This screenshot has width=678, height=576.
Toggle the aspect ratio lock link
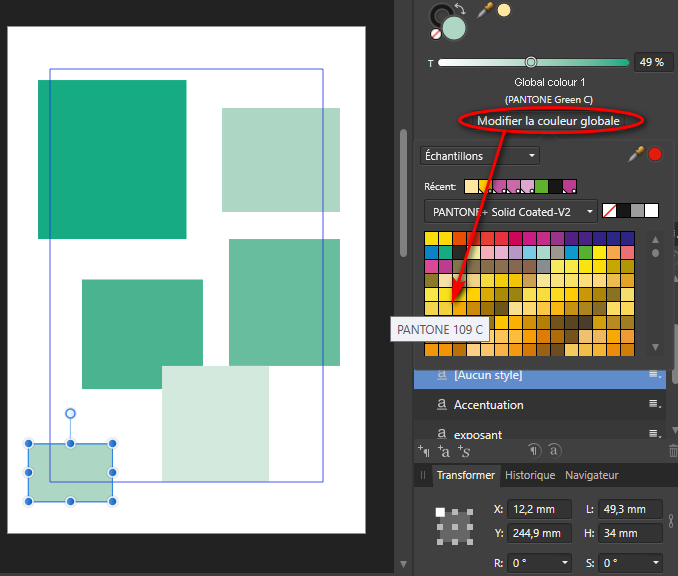pos(671,521)
